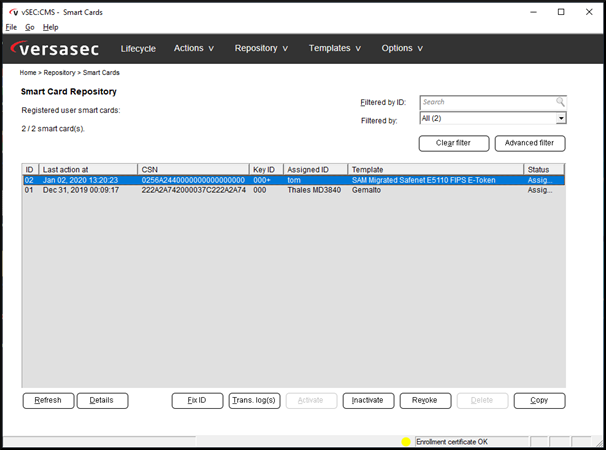Click the Fix ID button

pos(197,401)
